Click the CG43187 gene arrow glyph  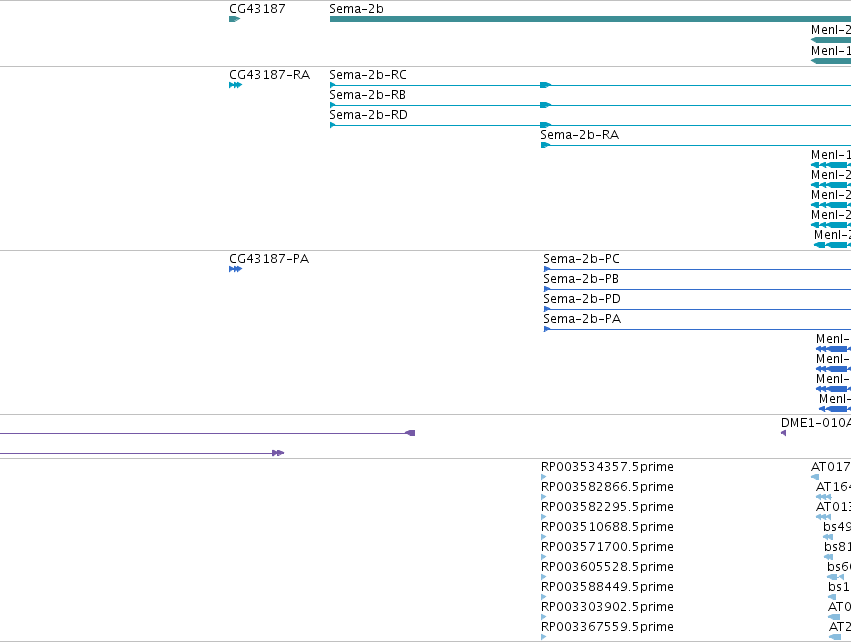point(234,19)
